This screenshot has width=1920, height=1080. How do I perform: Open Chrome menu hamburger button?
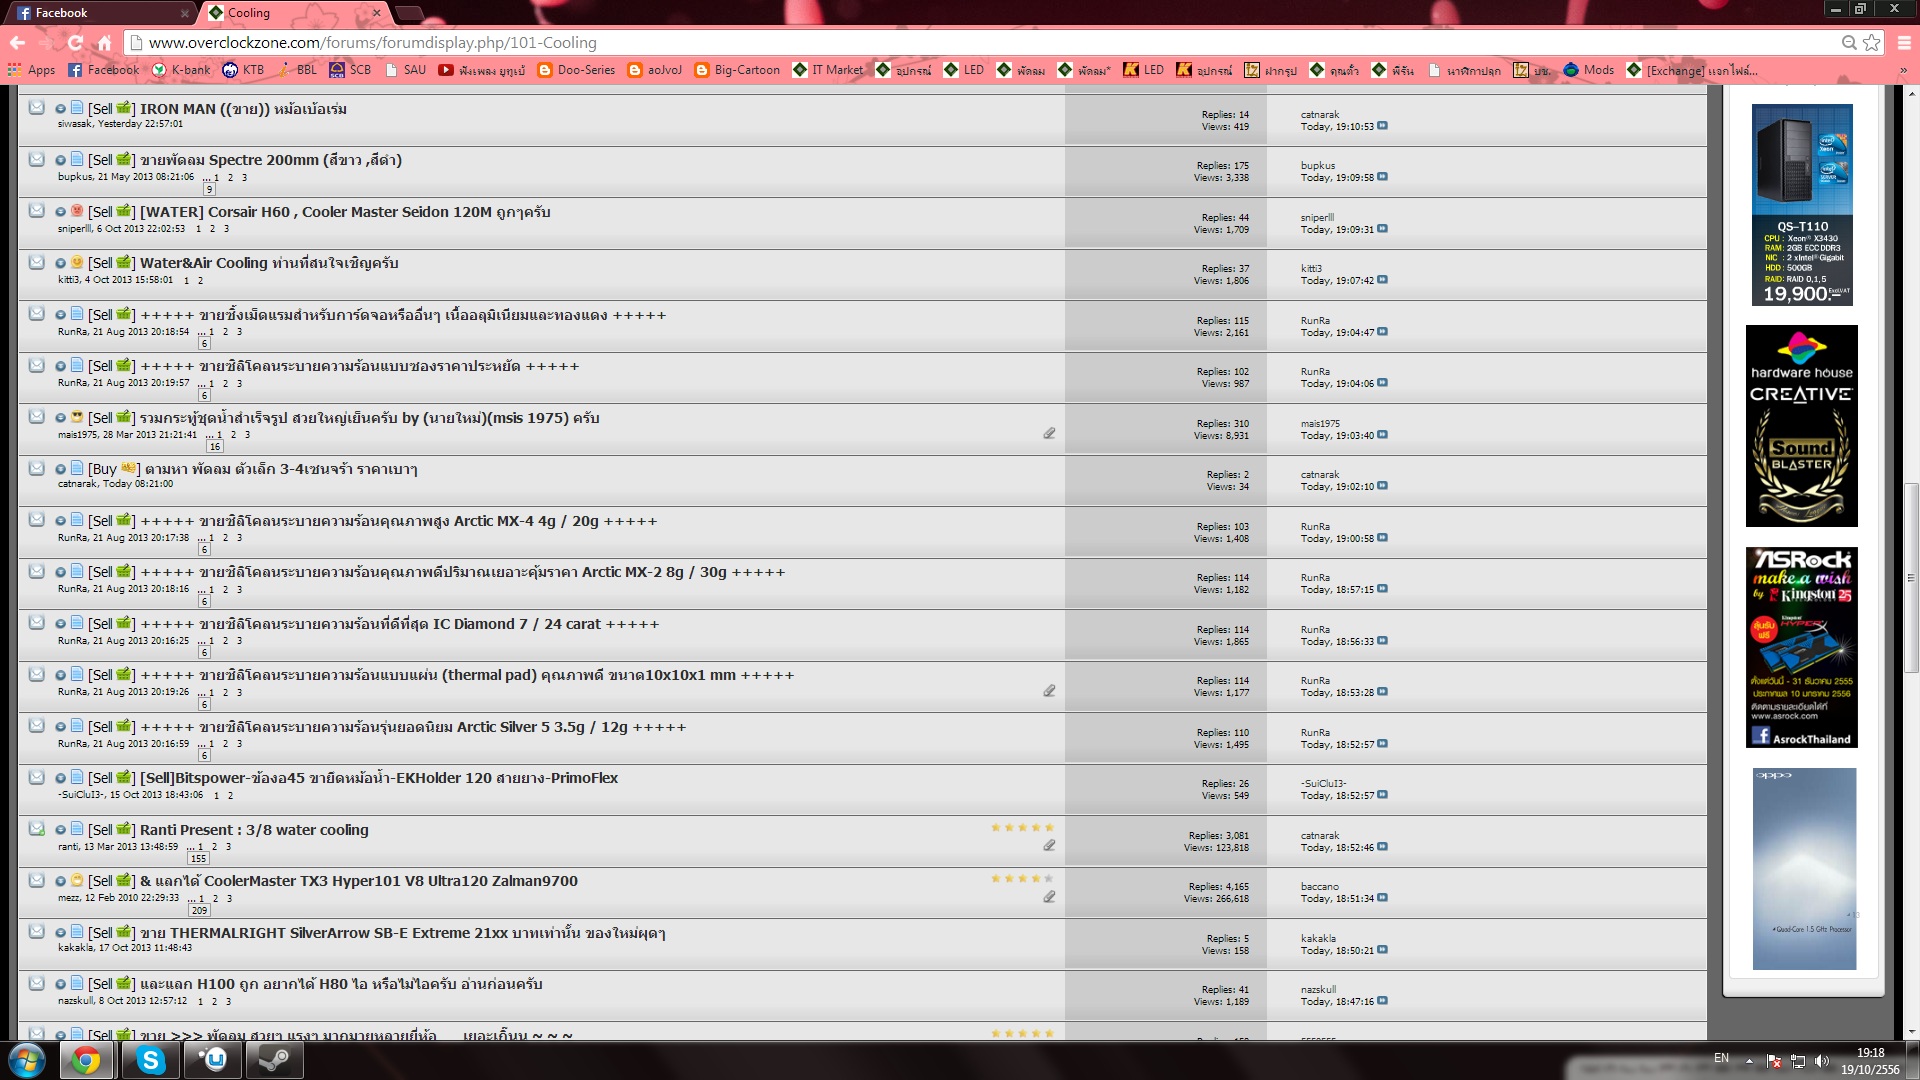point(1903,42)
